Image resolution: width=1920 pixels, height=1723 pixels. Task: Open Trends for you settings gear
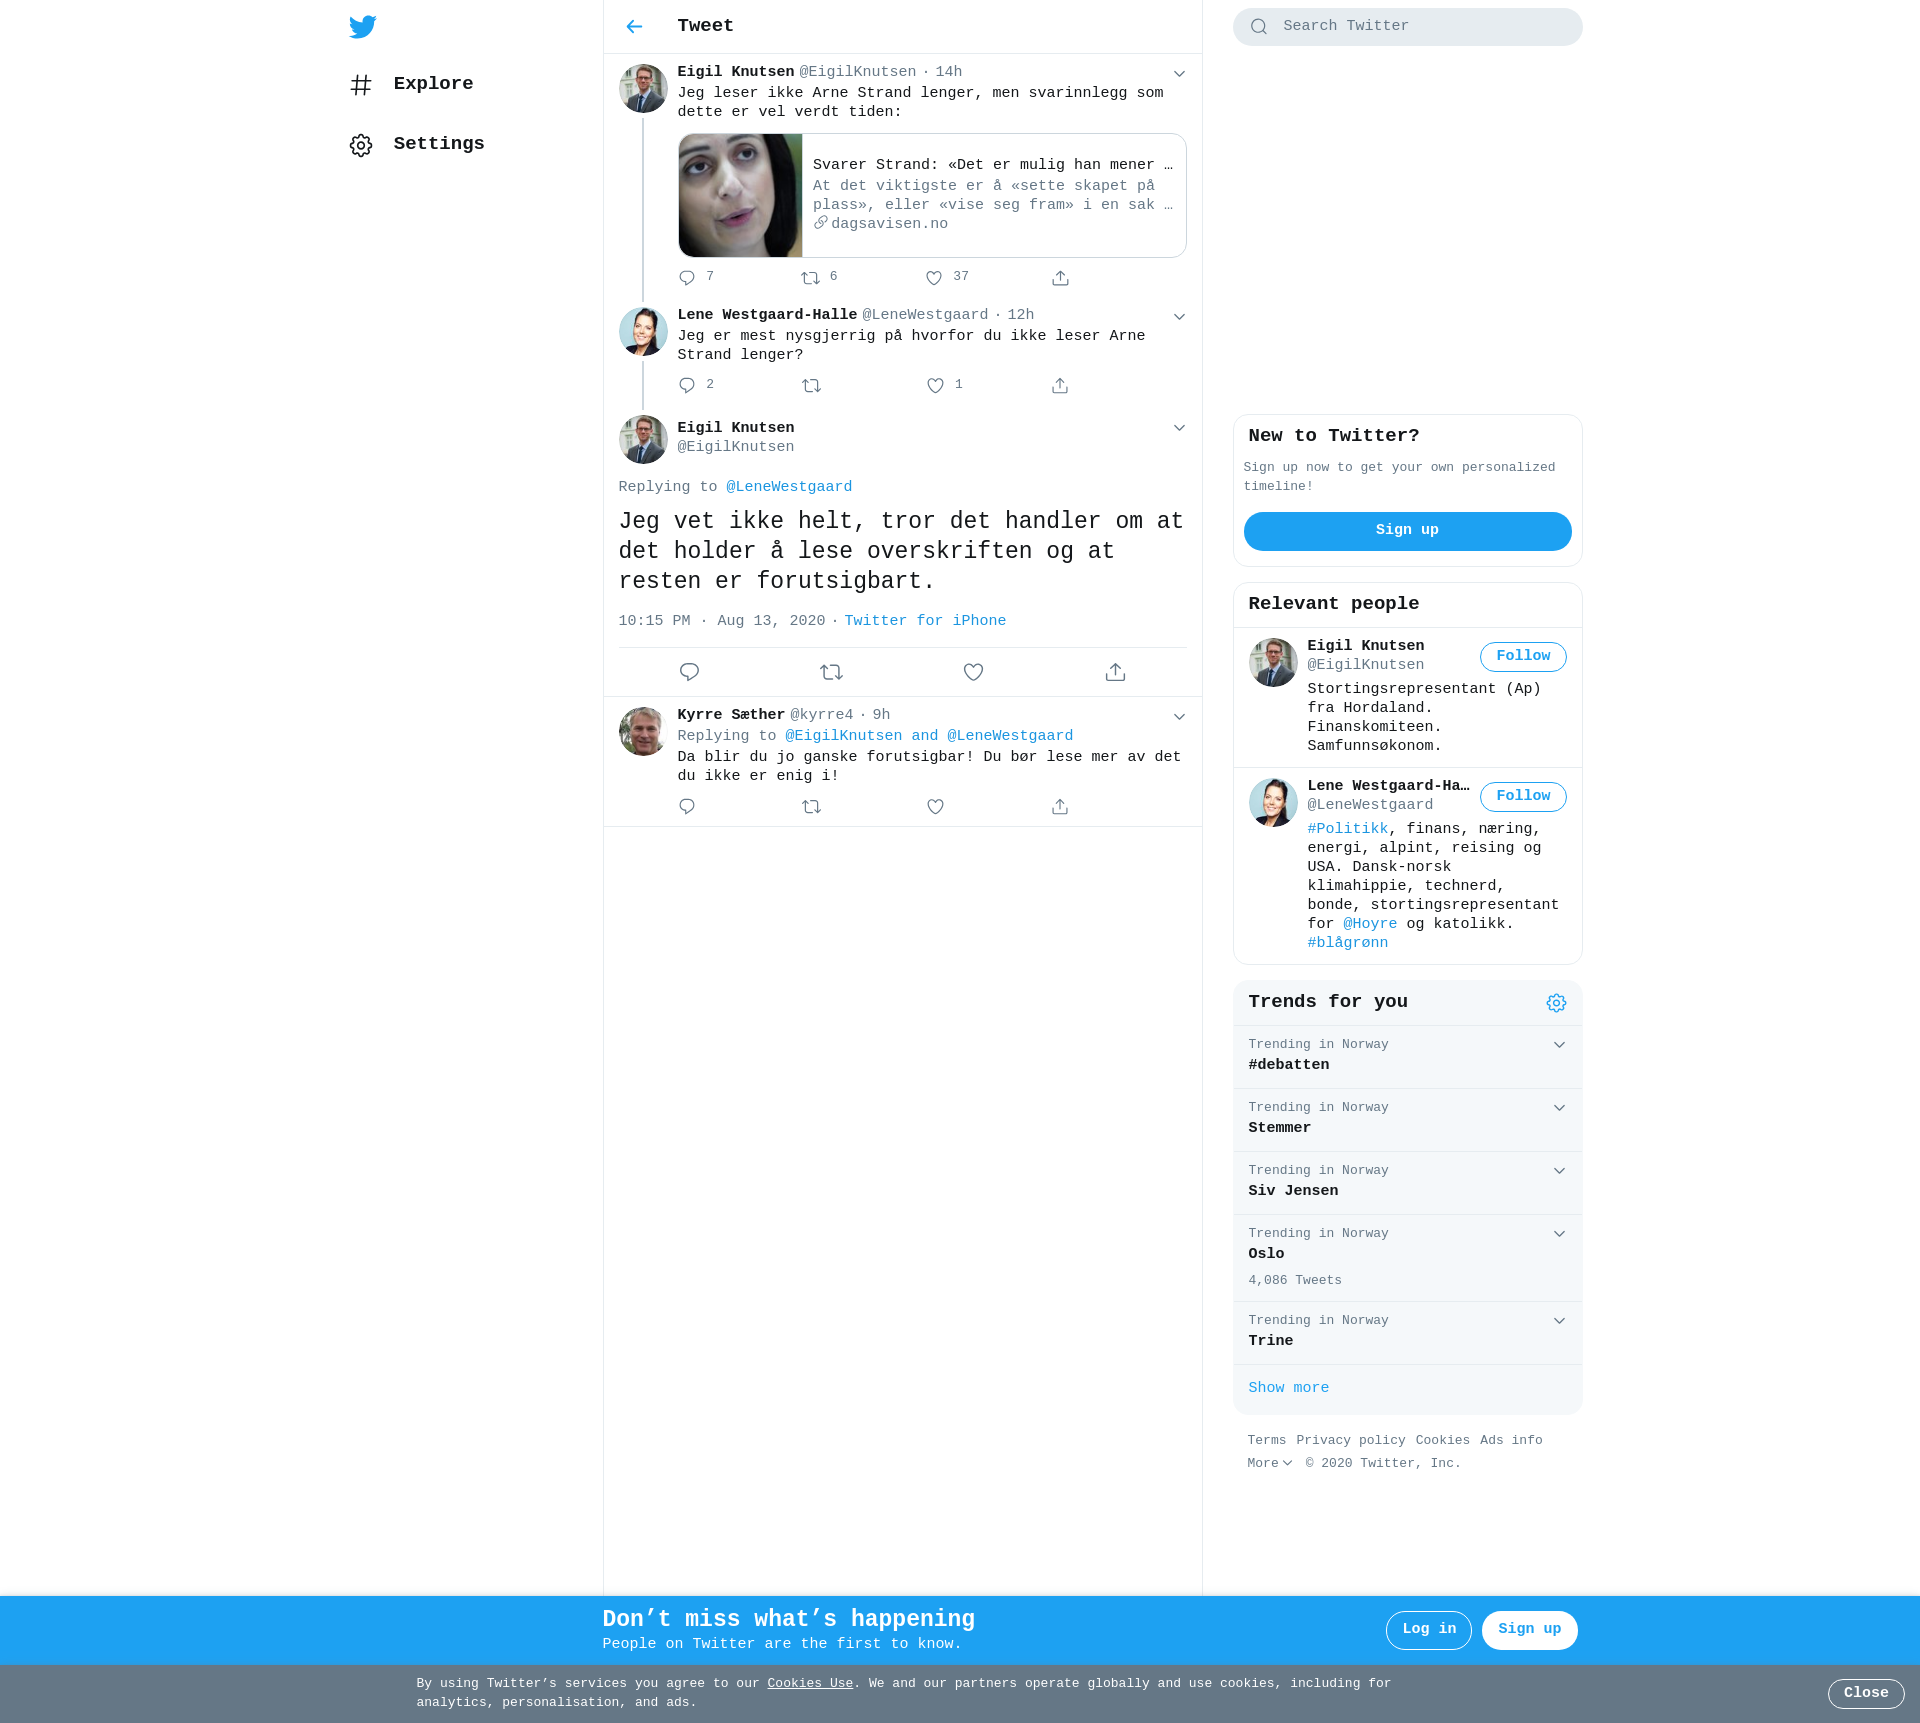coord(1556,1003)
